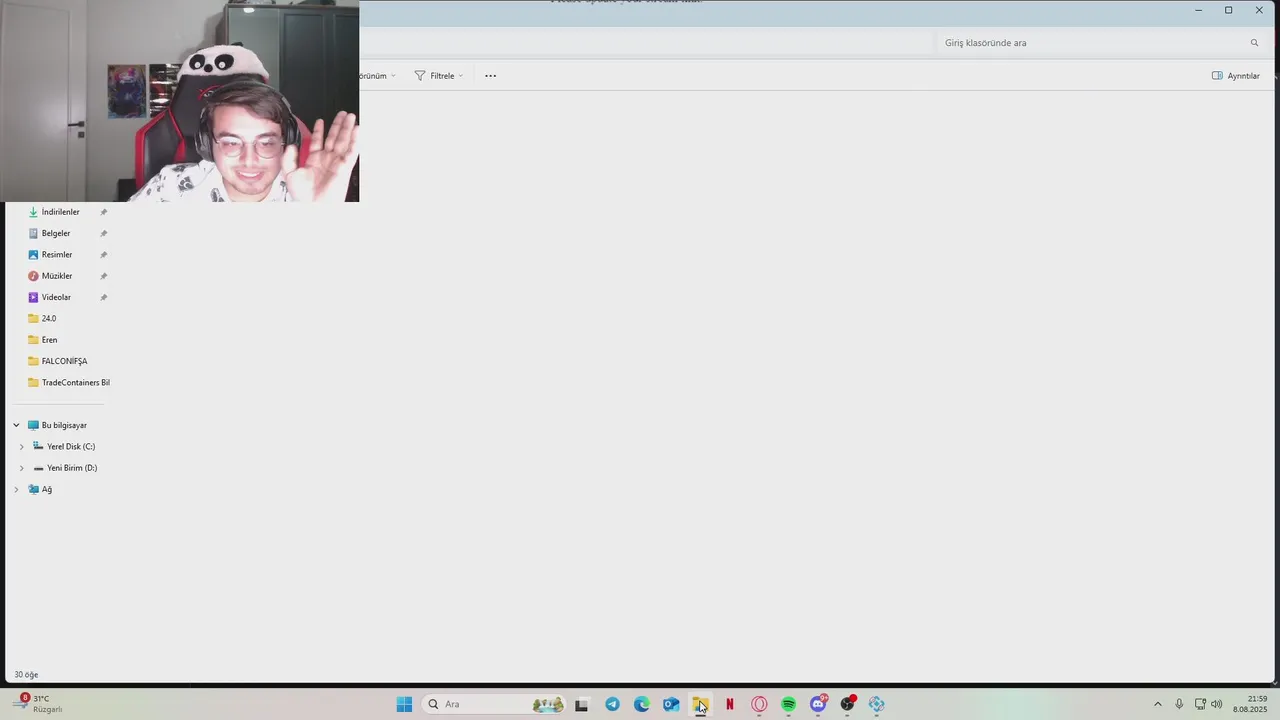Open the FALCONİFŞA folder
Screen dimensions: 1280x720
64,361
